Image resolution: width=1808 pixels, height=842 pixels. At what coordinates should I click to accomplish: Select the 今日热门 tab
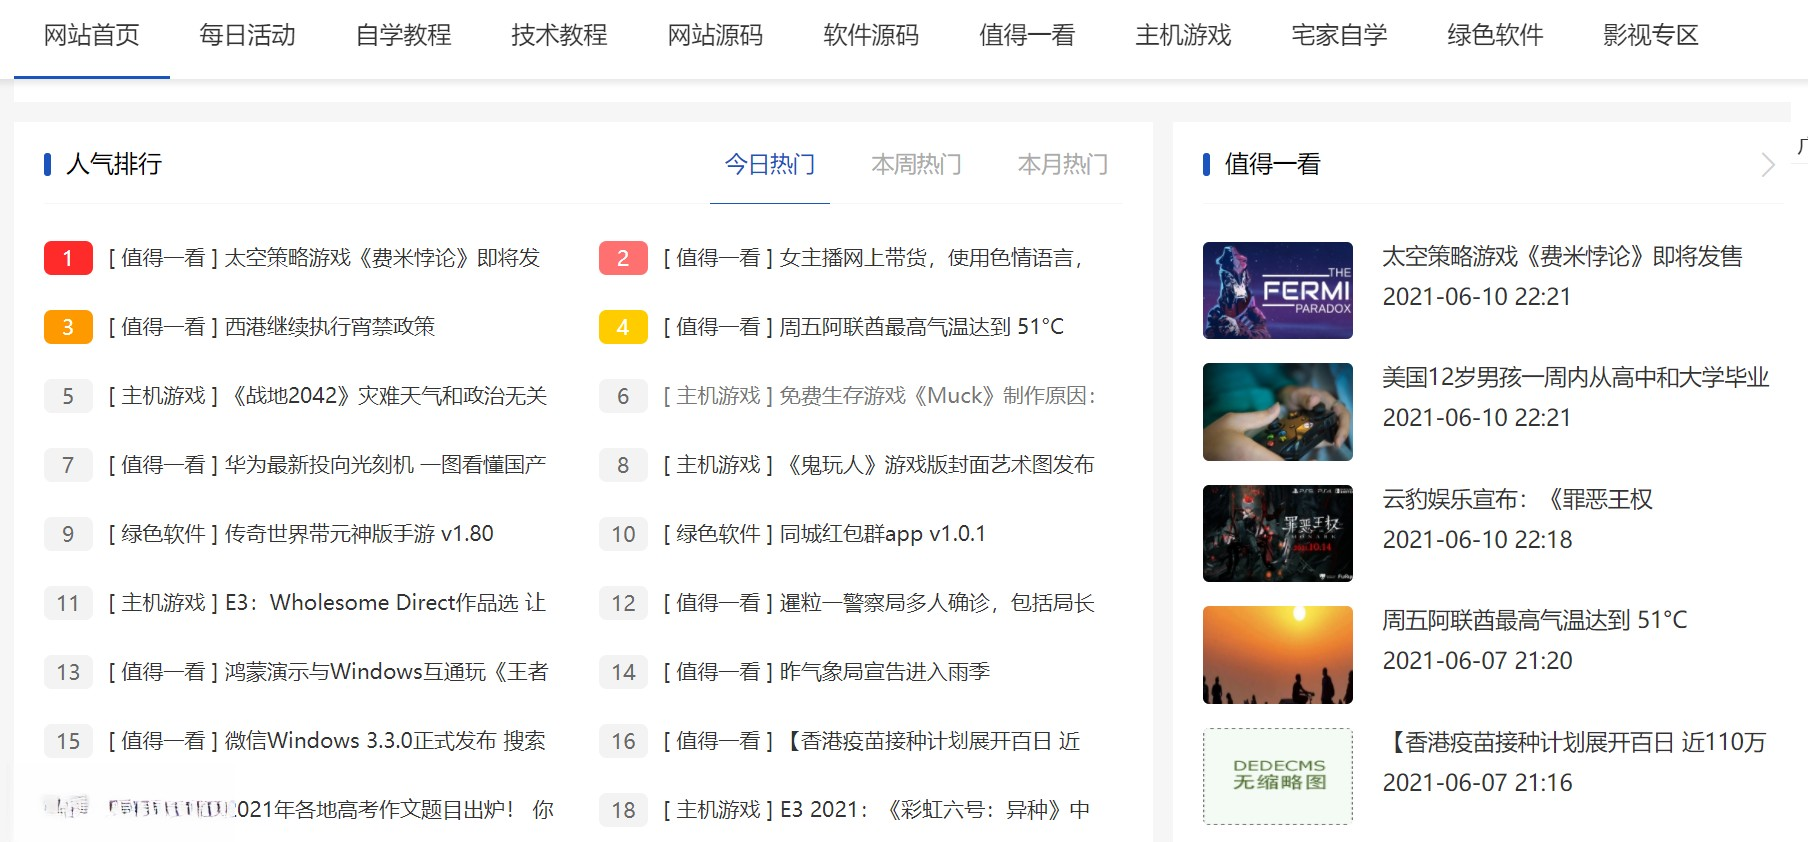point(769,164)
